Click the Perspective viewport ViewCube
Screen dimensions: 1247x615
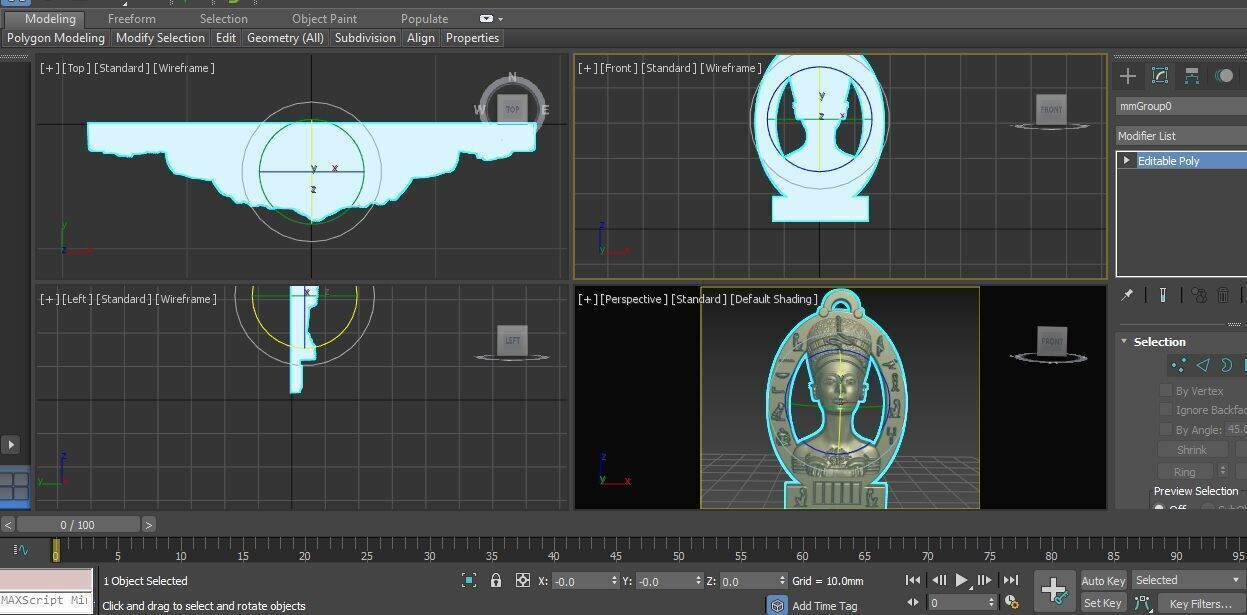1051,340
